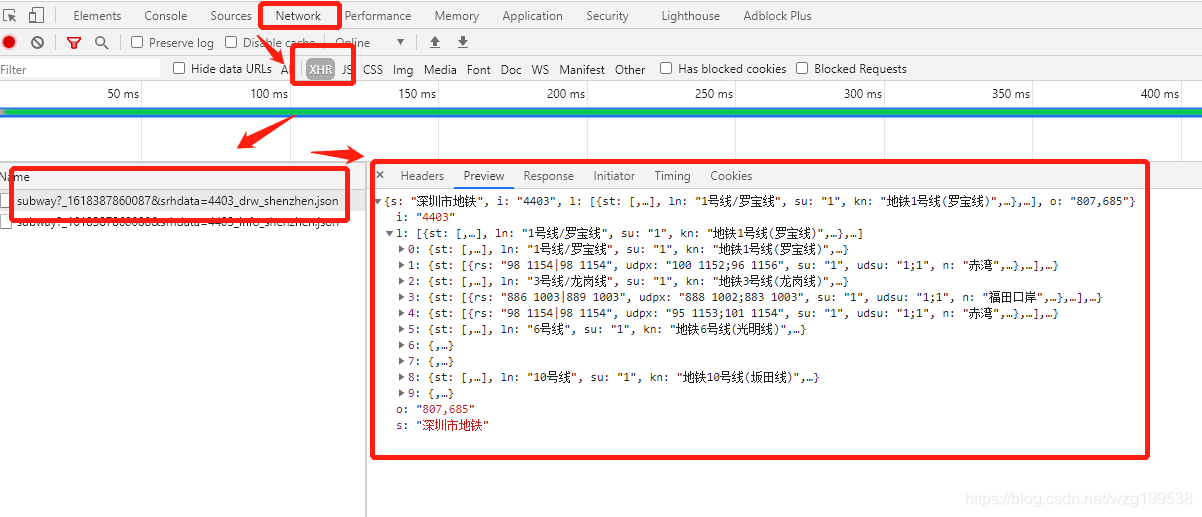The width and height of the screenshot is (1202, 517).
Task: Open the Online throttling dropdown
Action: (370, 43)
